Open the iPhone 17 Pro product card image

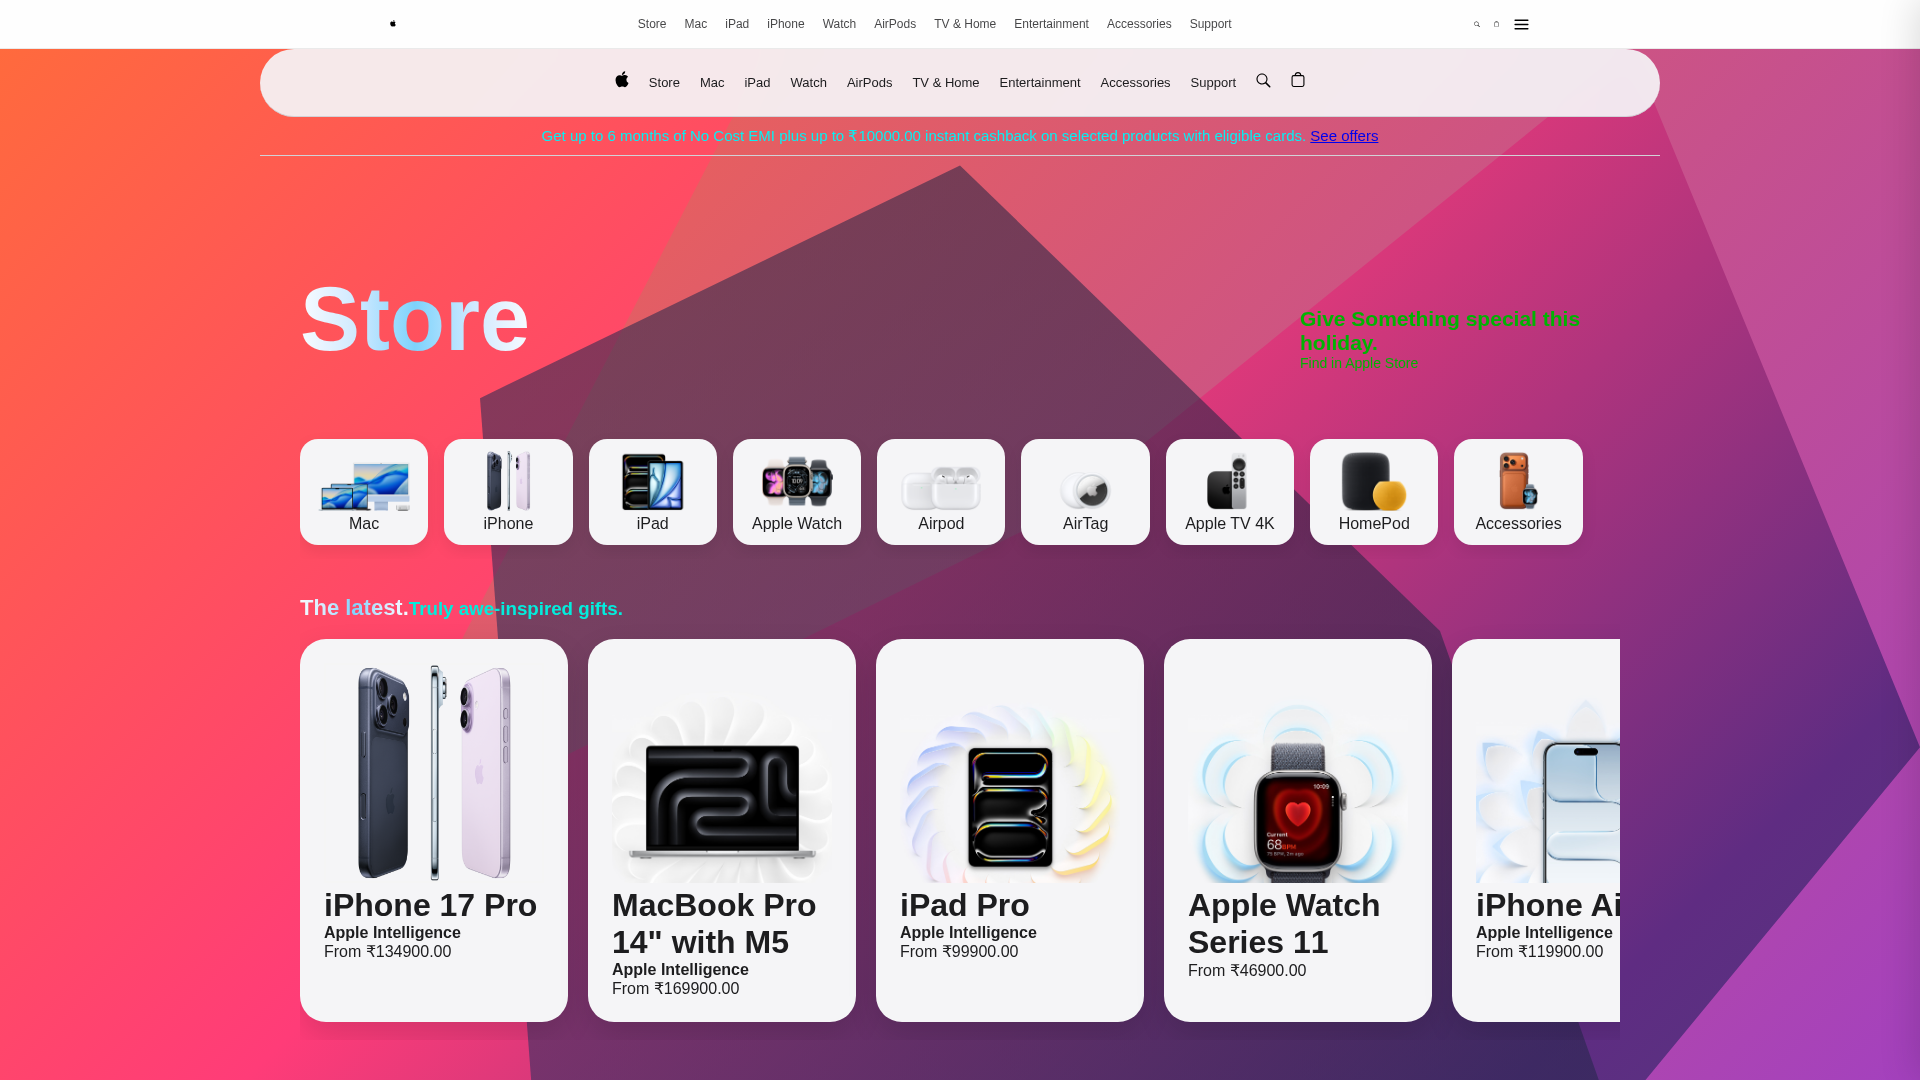[434, 773]
